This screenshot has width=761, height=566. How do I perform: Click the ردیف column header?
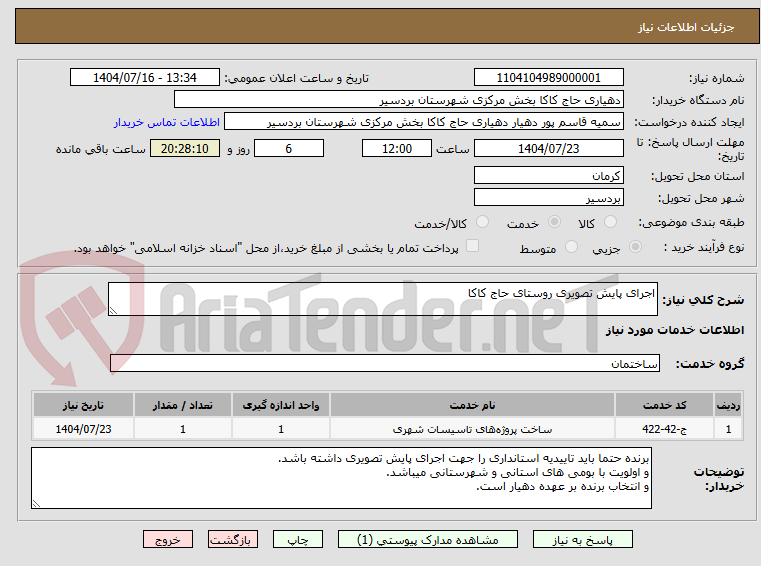coord(728,405)
